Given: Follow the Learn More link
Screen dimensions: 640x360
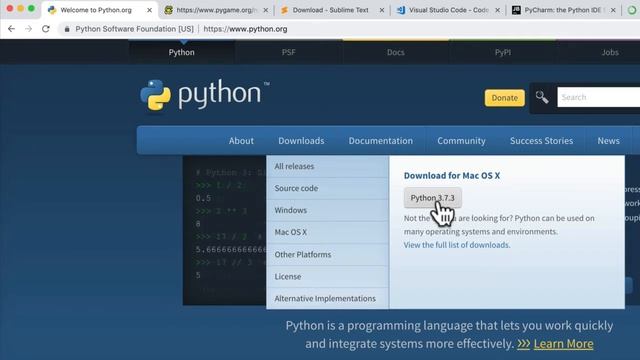Looking at the screenshot, I should click(x=563, y=344).
